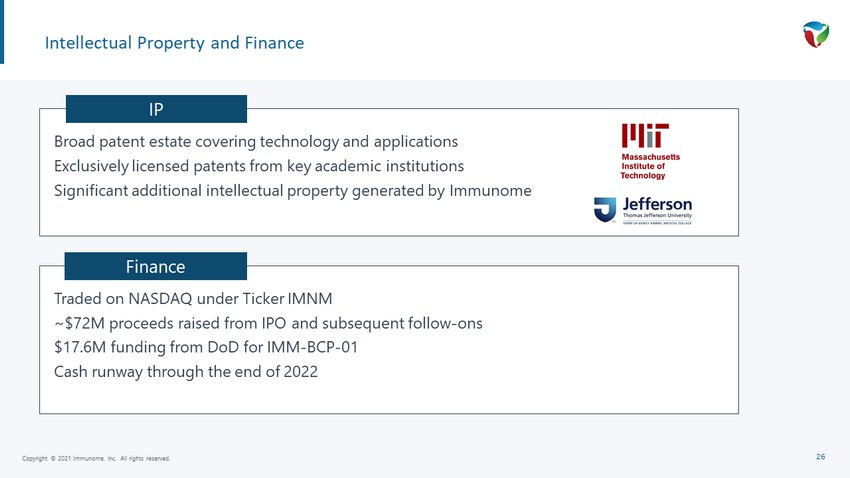Viewport: 850px width, 478px height.
Task: Click the Jefferson university wordmark
Action: coord(657,210)
